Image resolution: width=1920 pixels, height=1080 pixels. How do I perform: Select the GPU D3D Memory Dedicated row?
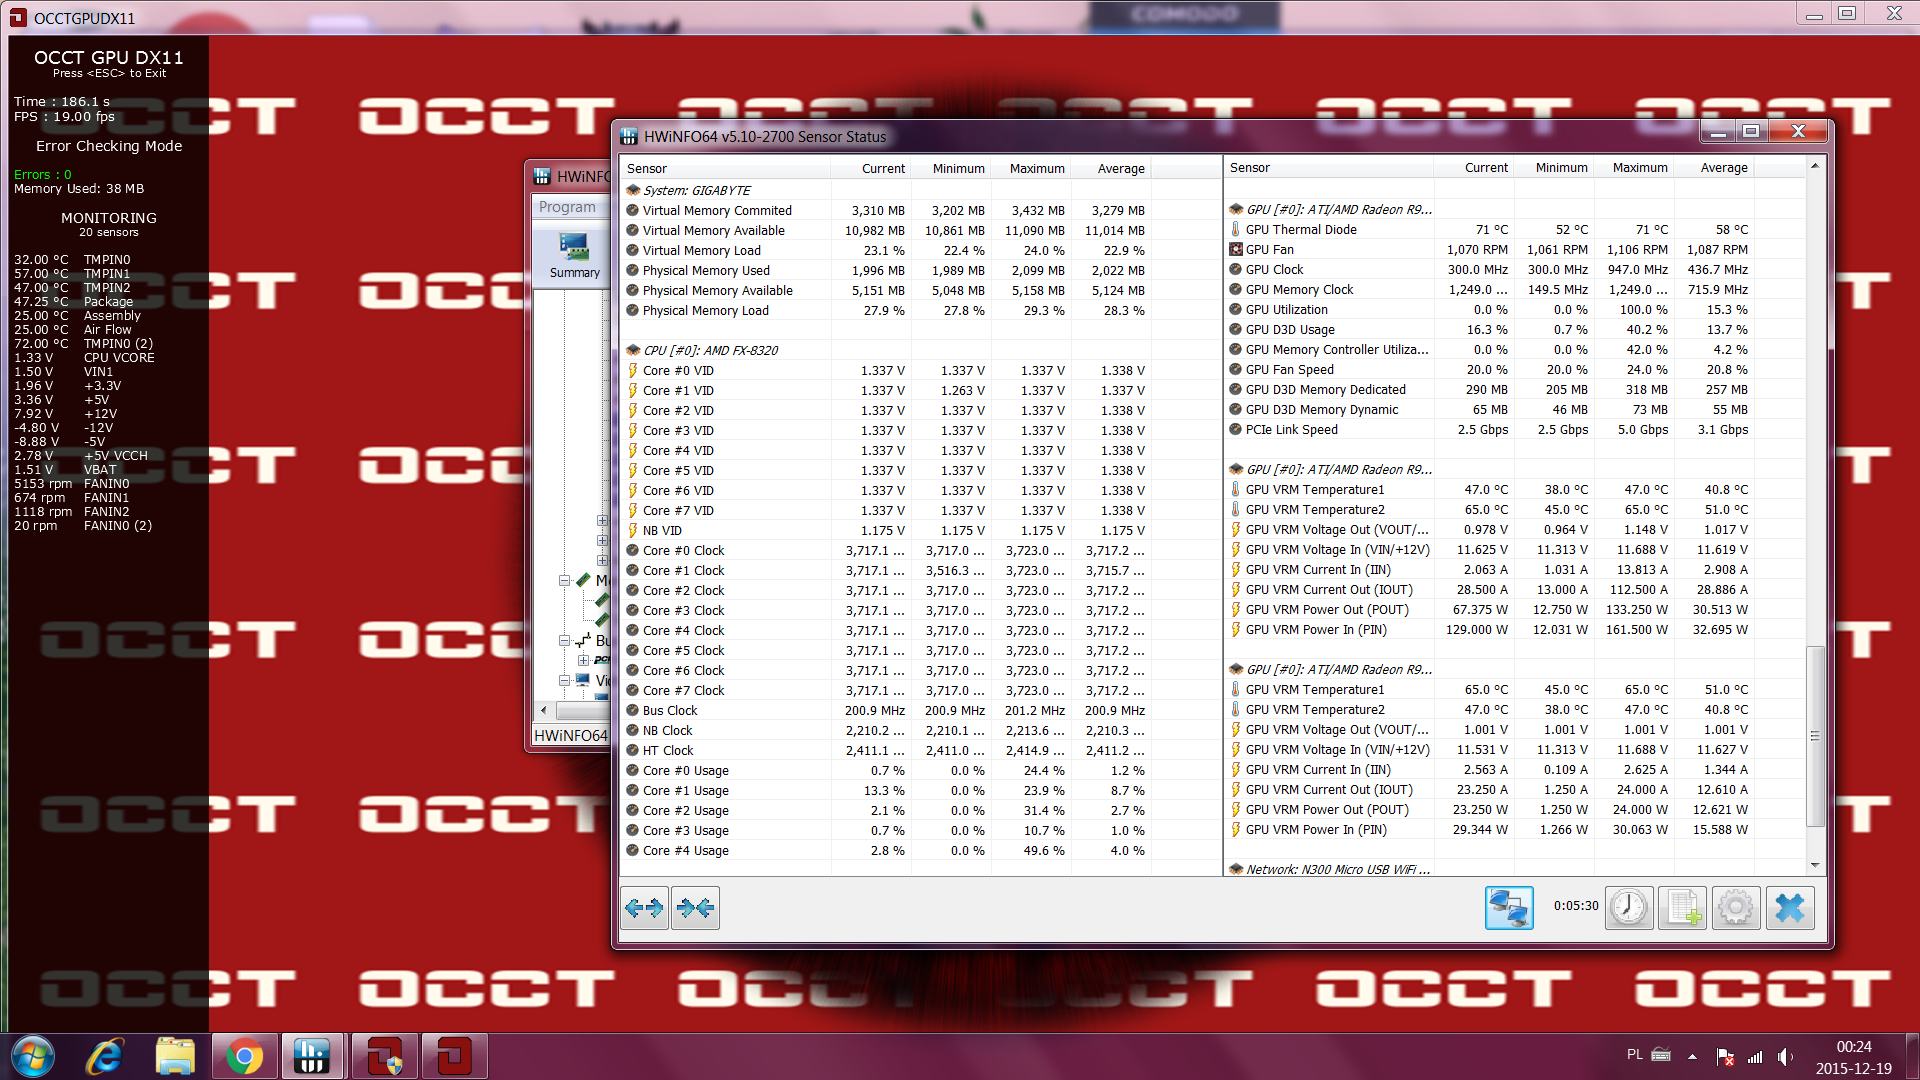coord(1490,390)
